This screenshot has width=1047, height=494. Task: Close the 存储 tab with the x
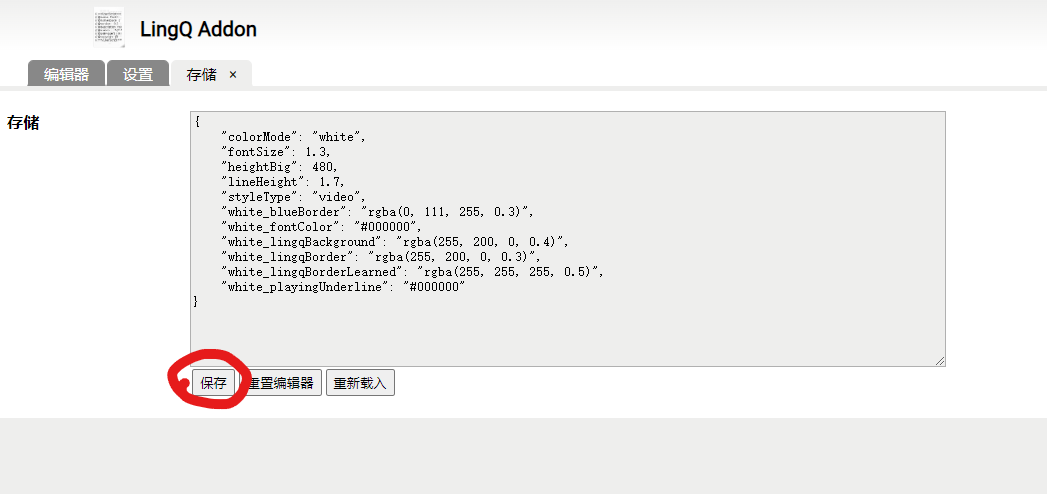point(233,75)
